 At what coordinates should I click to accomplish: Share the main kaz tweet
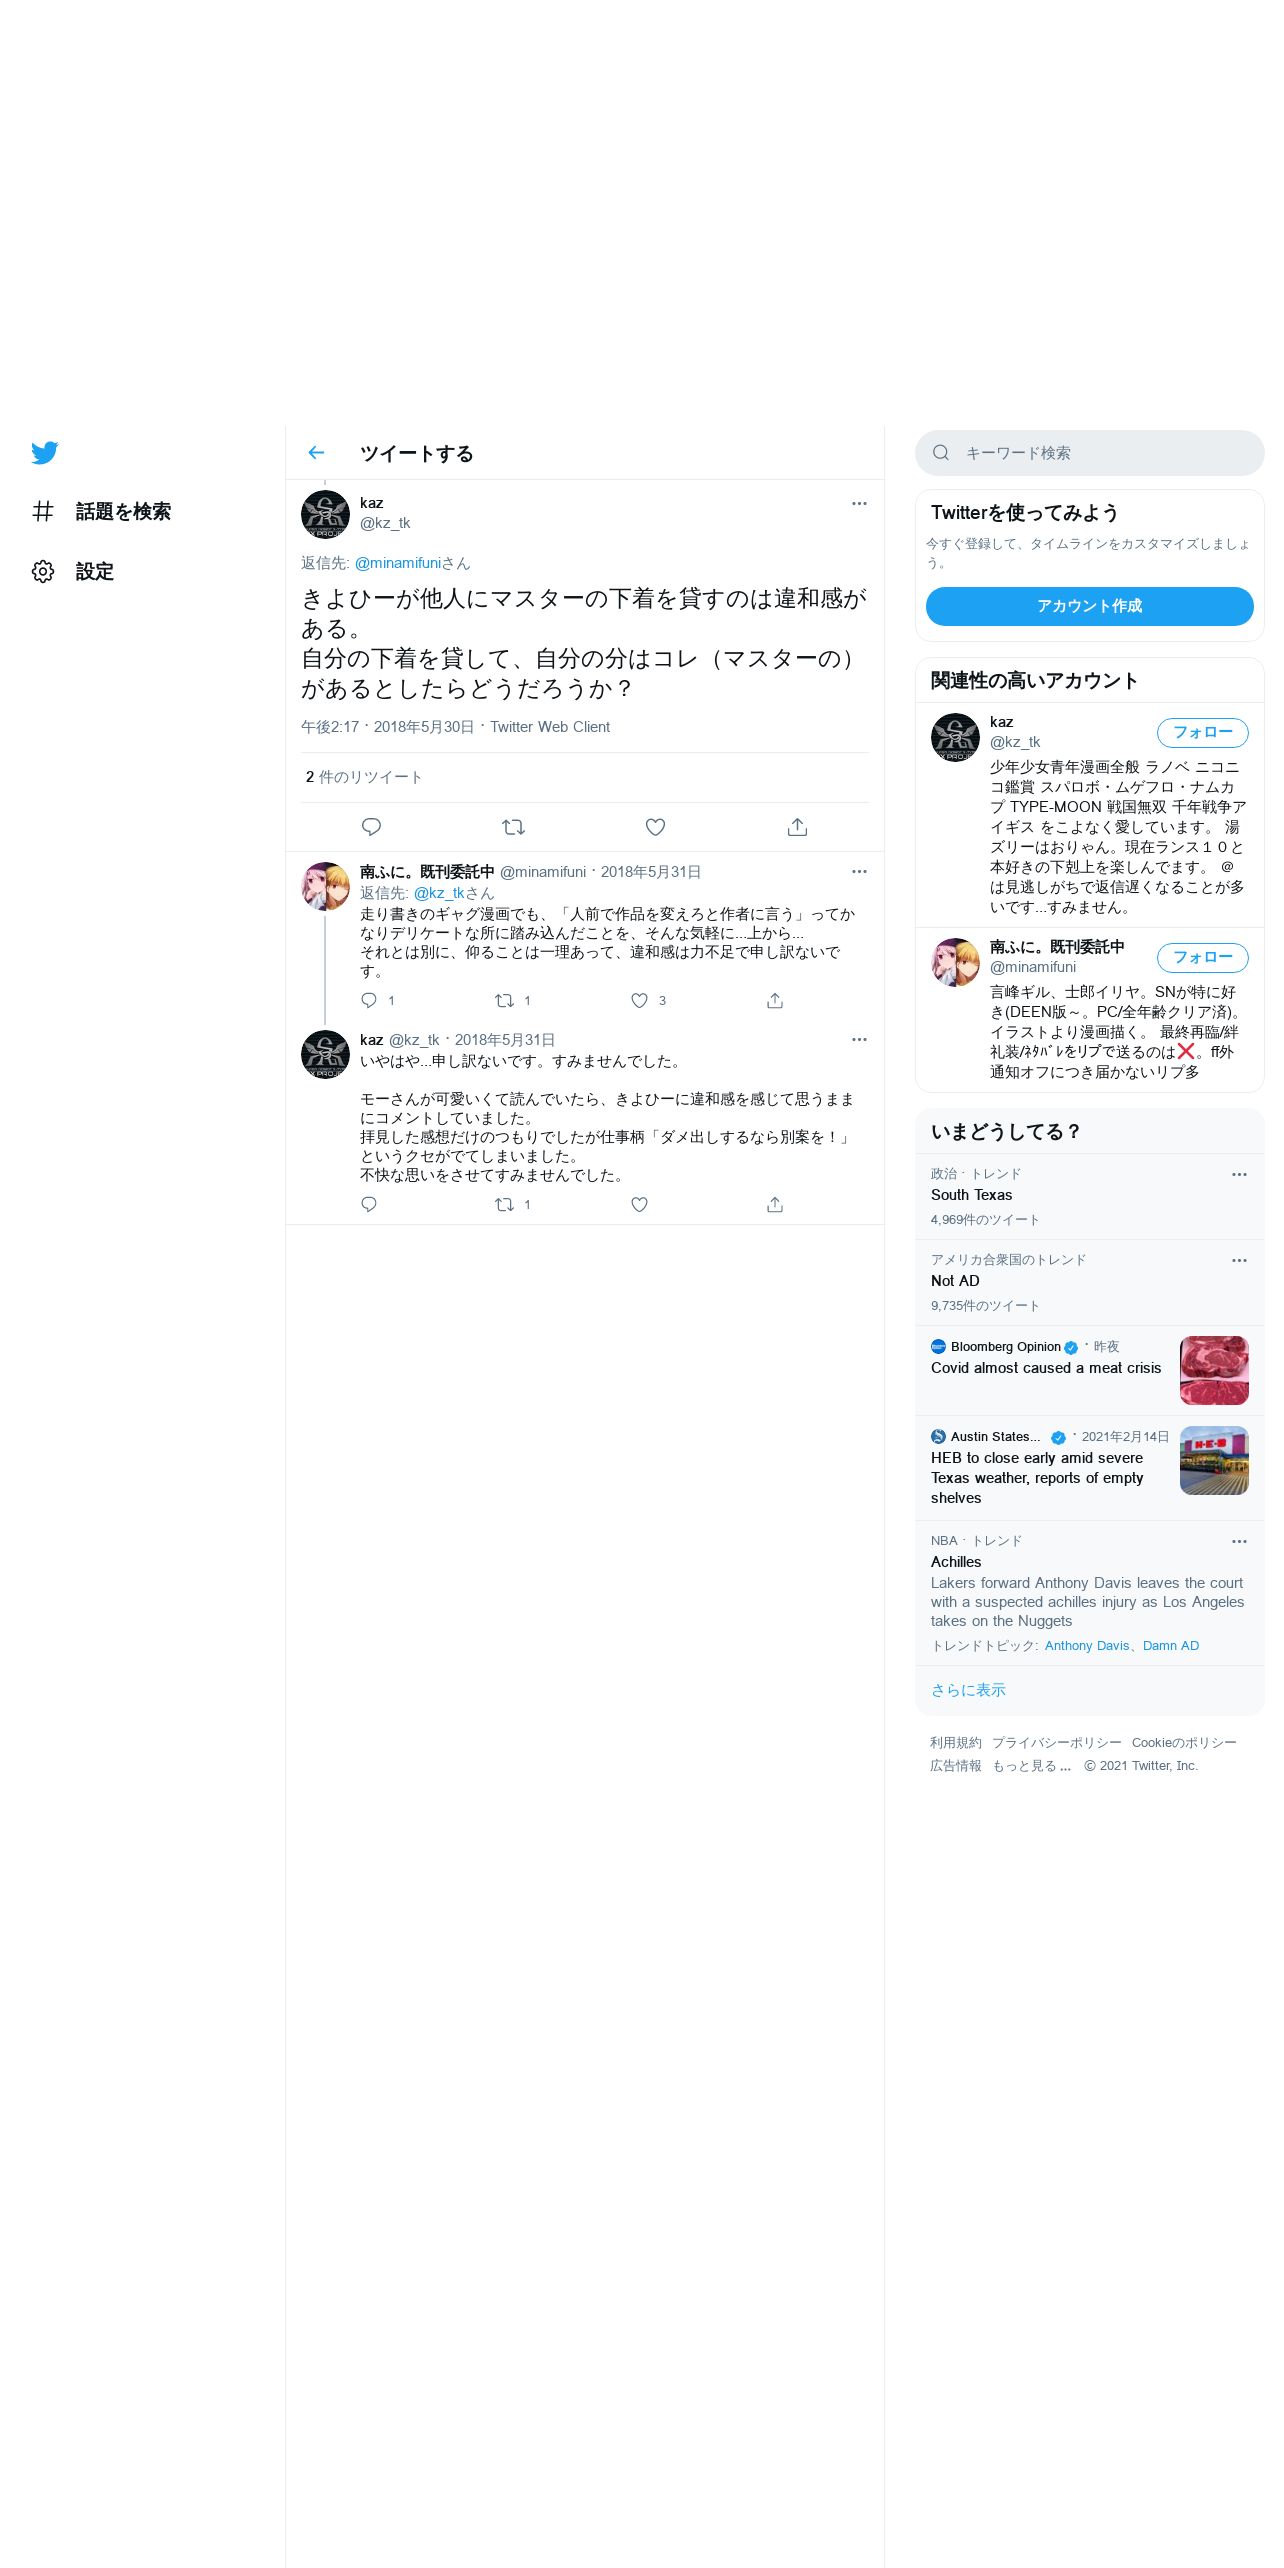797,827
